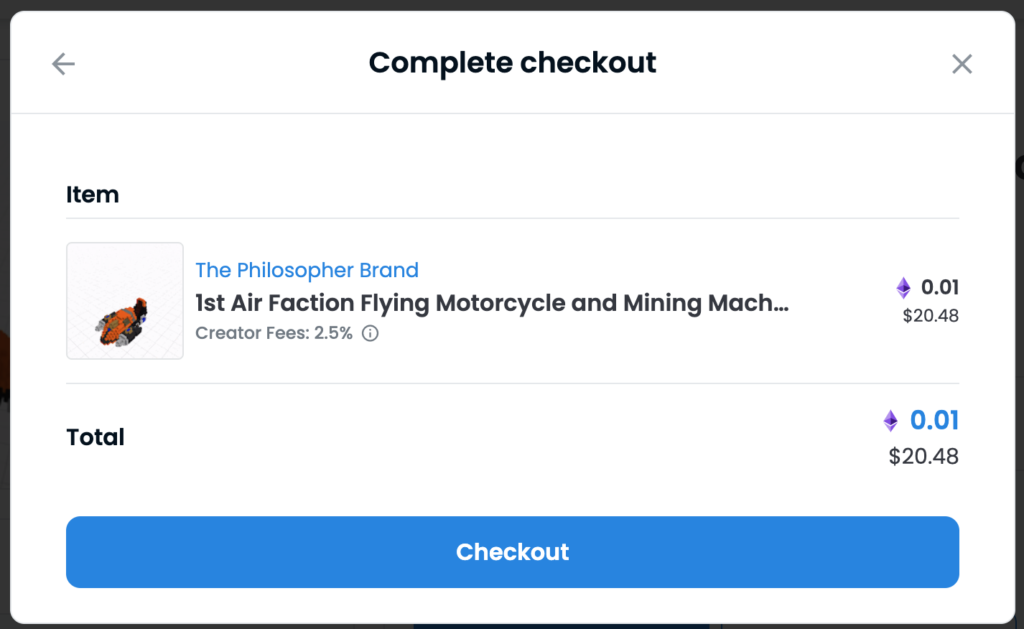Click the Item section header
This screenshot has width=1024, height=629.
point(92,195)
